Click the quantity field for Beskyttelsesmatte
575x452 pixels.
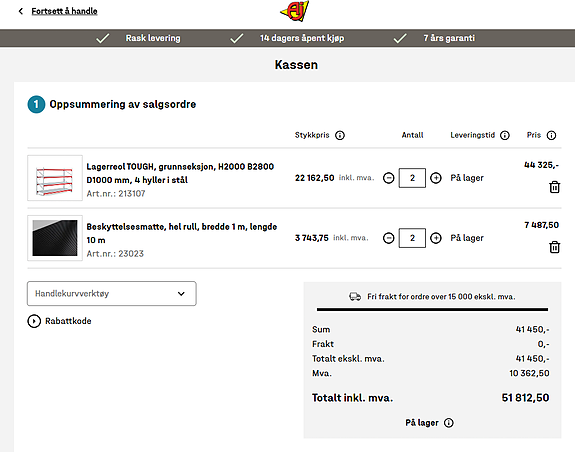point(412,238)
